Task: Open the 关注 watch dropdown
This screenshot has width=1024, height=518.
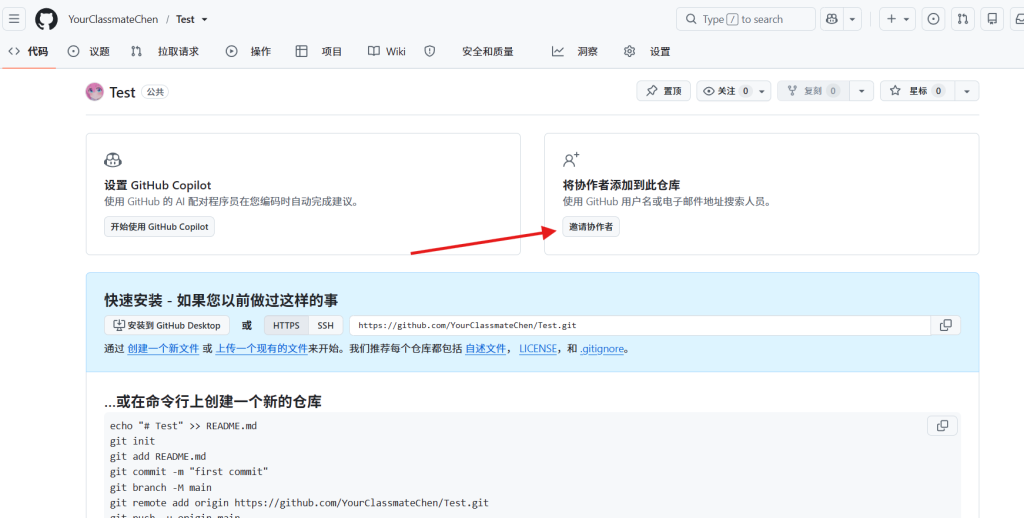Action: tap(733, 91)
